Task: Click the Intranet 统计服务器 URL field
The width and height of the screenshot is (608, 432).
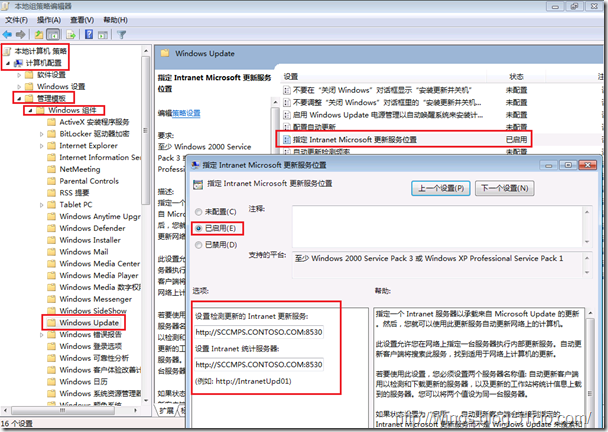Action: pyautogui.click(x=259, y=365)
